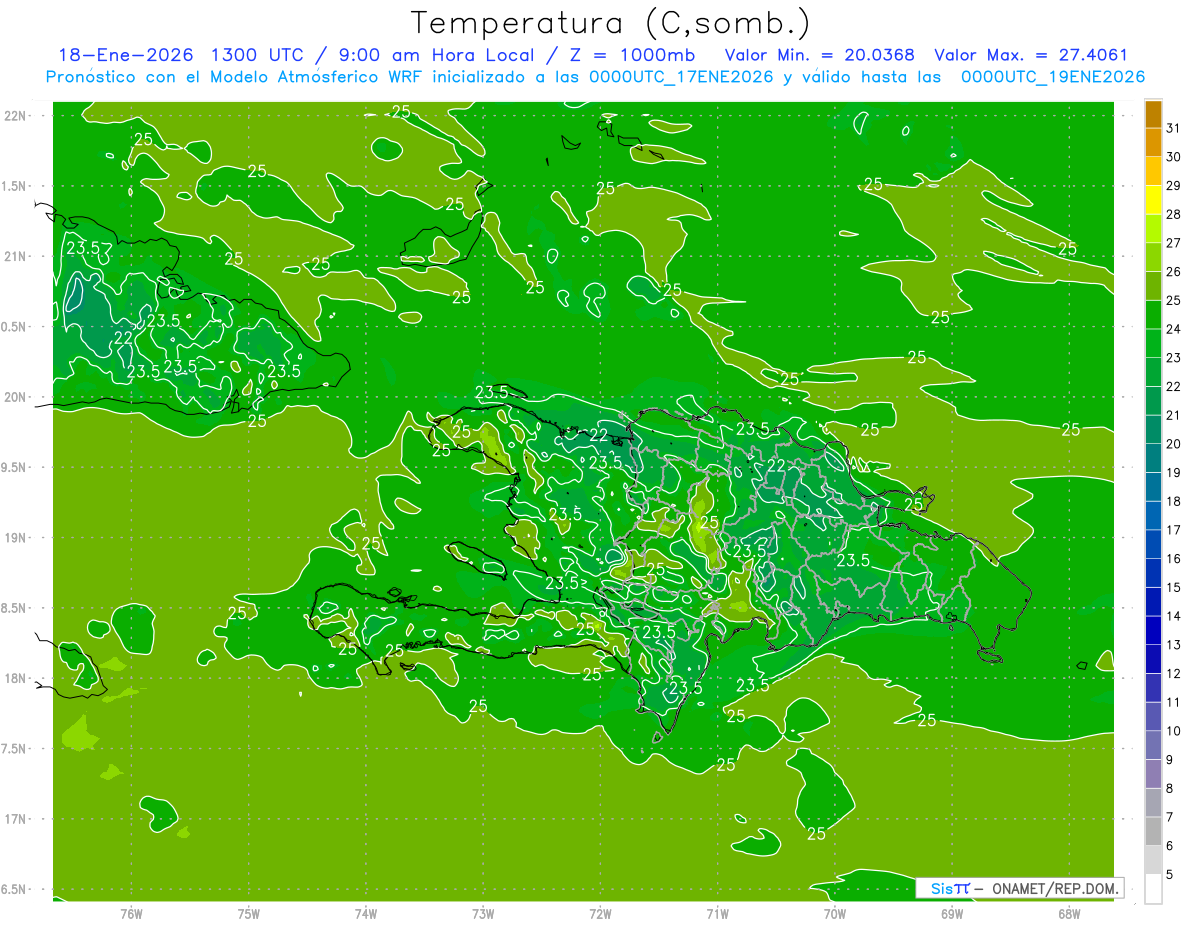The width and height of the screenshot is (1200, 927).
Task: Click the "20N" latitude axis label
Action: click(x=17, y=397)
